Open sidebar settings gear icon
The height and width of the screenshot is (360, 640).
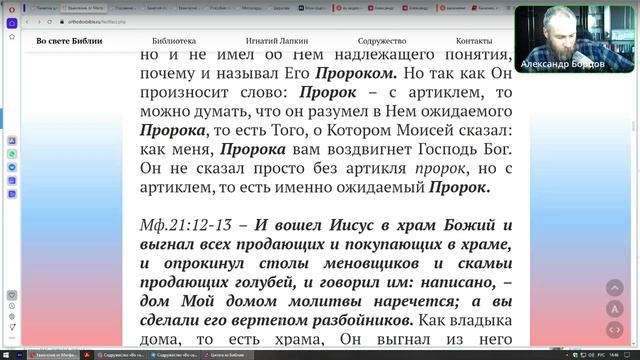[12, 316]
